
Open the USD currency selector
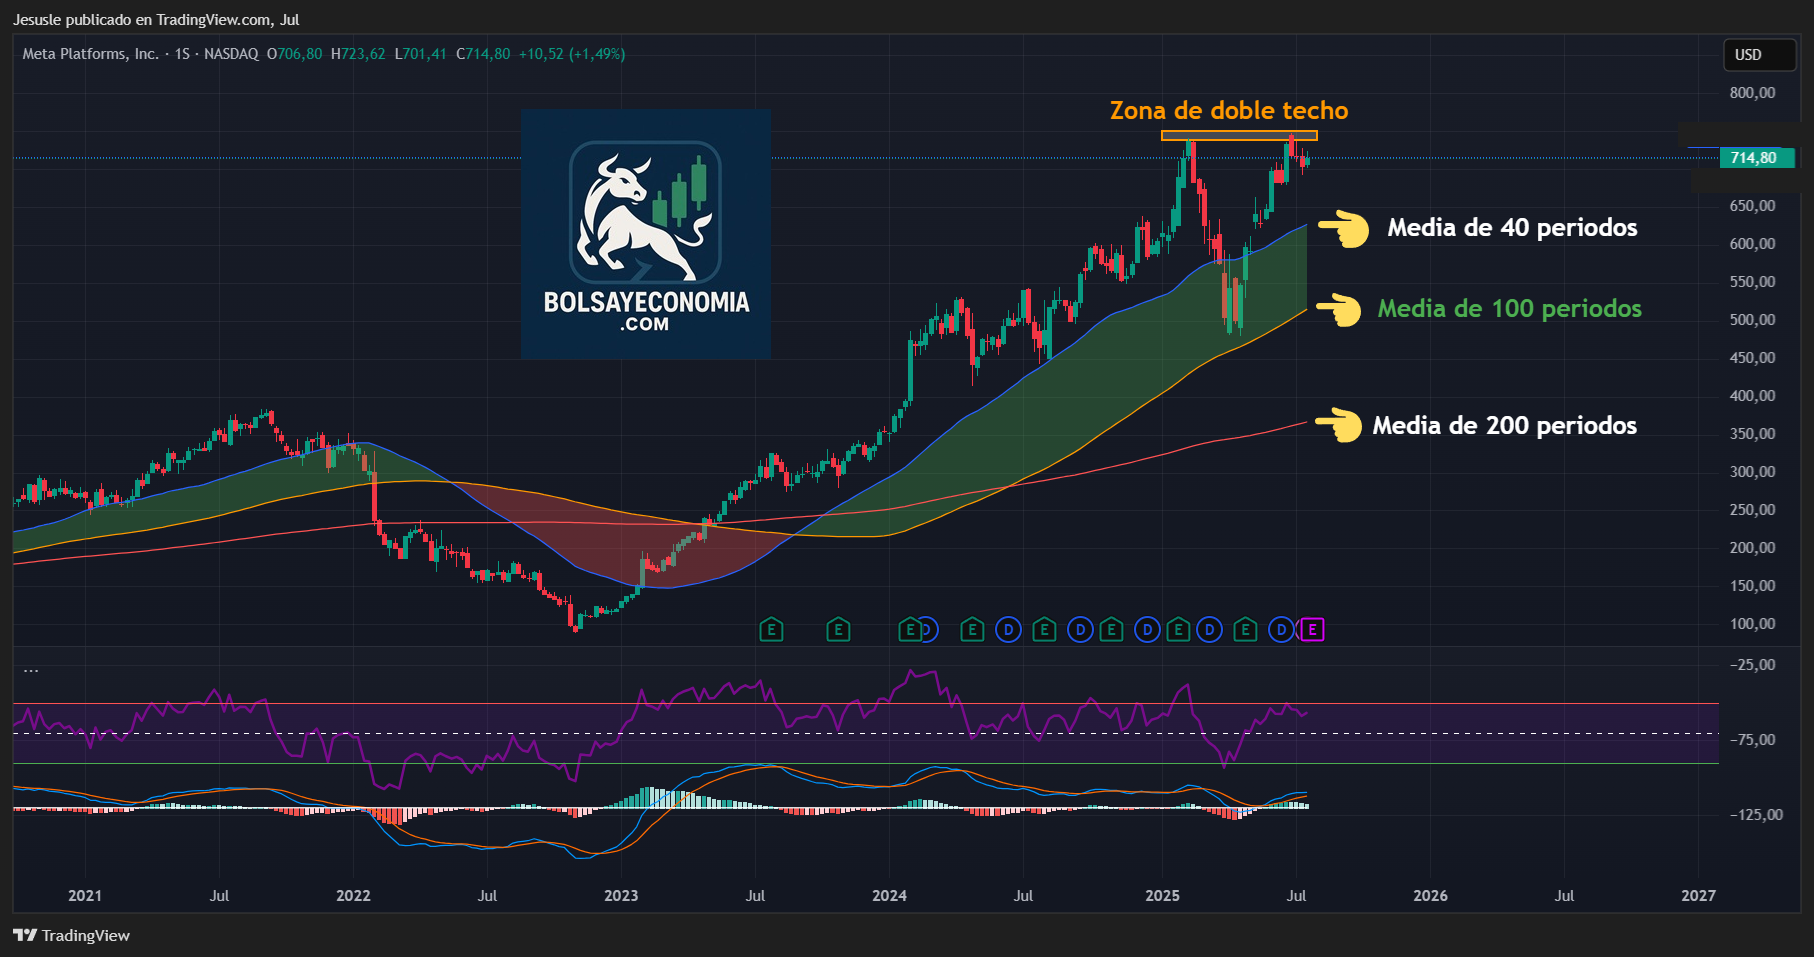point(1759,55)
